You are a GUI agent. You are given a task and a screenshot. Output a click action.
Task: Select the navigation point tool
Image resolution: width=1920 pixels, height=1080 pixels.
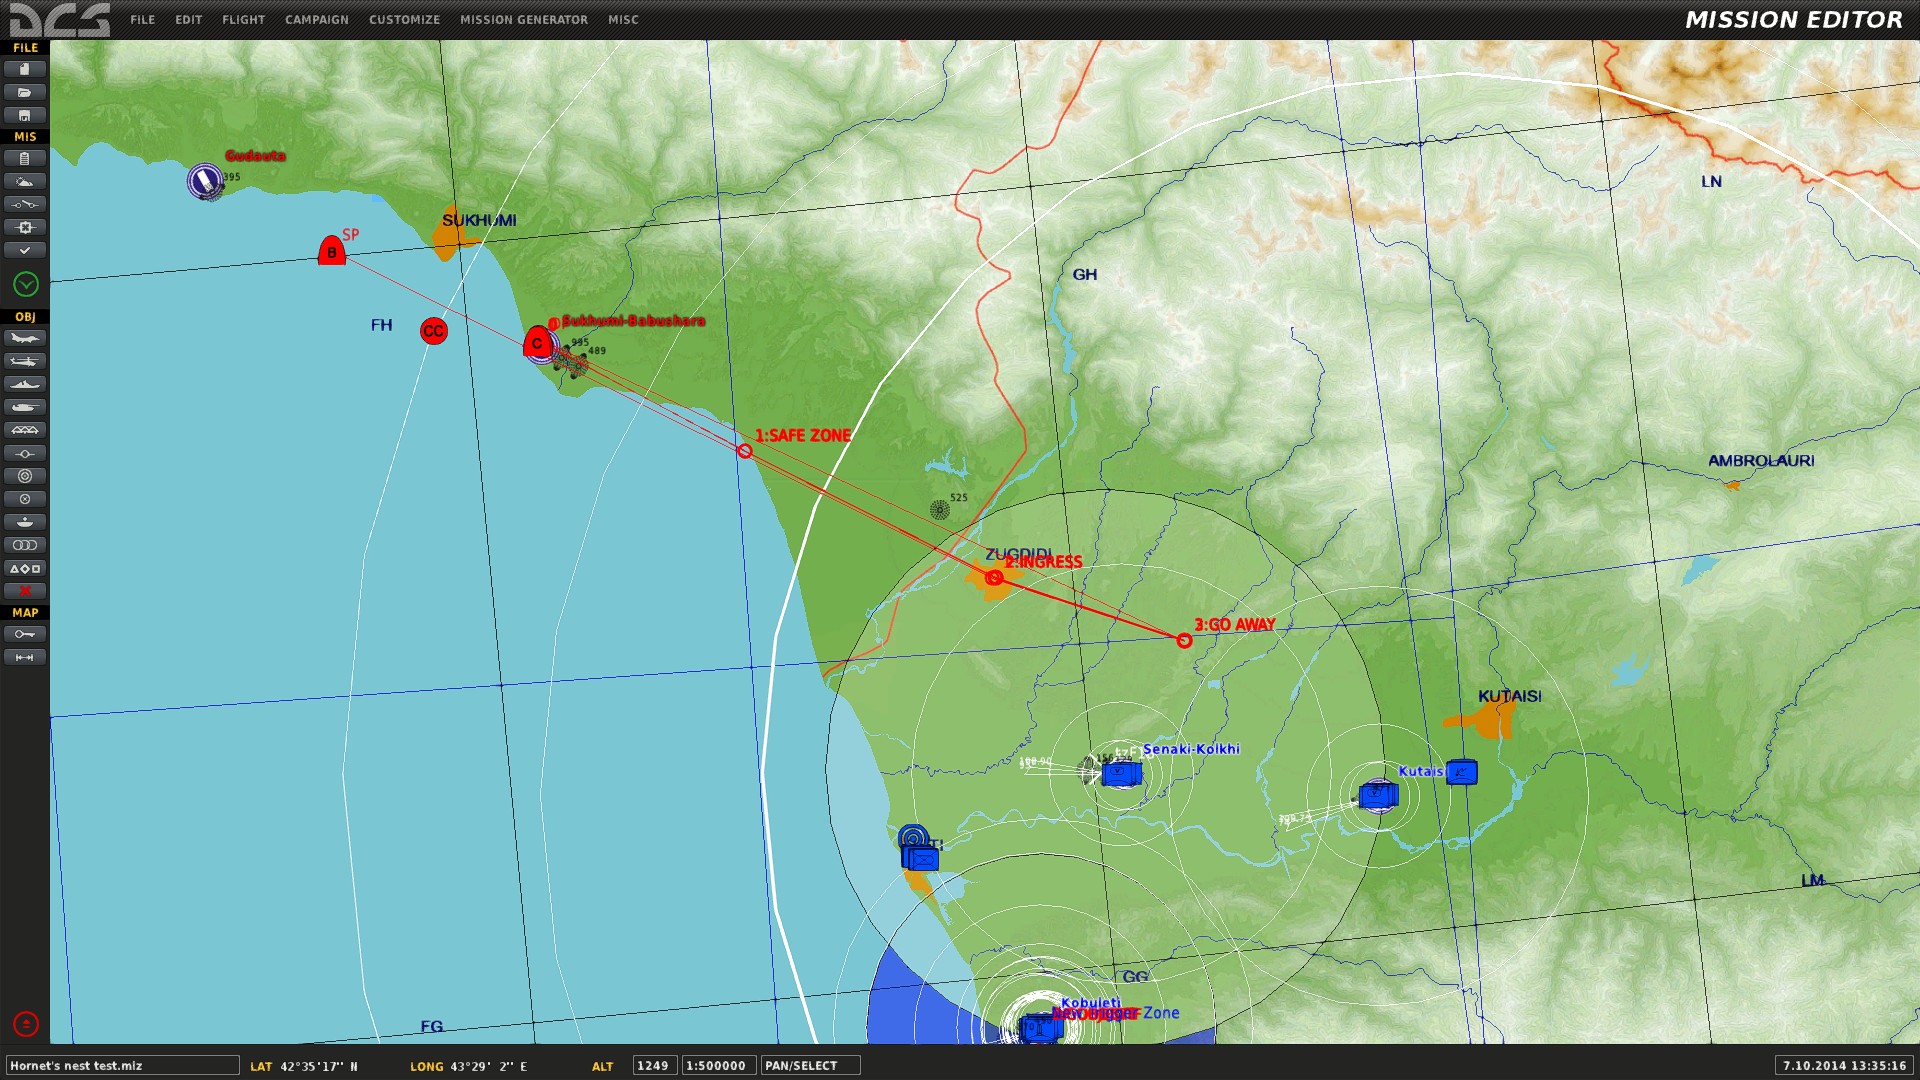(25, 453)
